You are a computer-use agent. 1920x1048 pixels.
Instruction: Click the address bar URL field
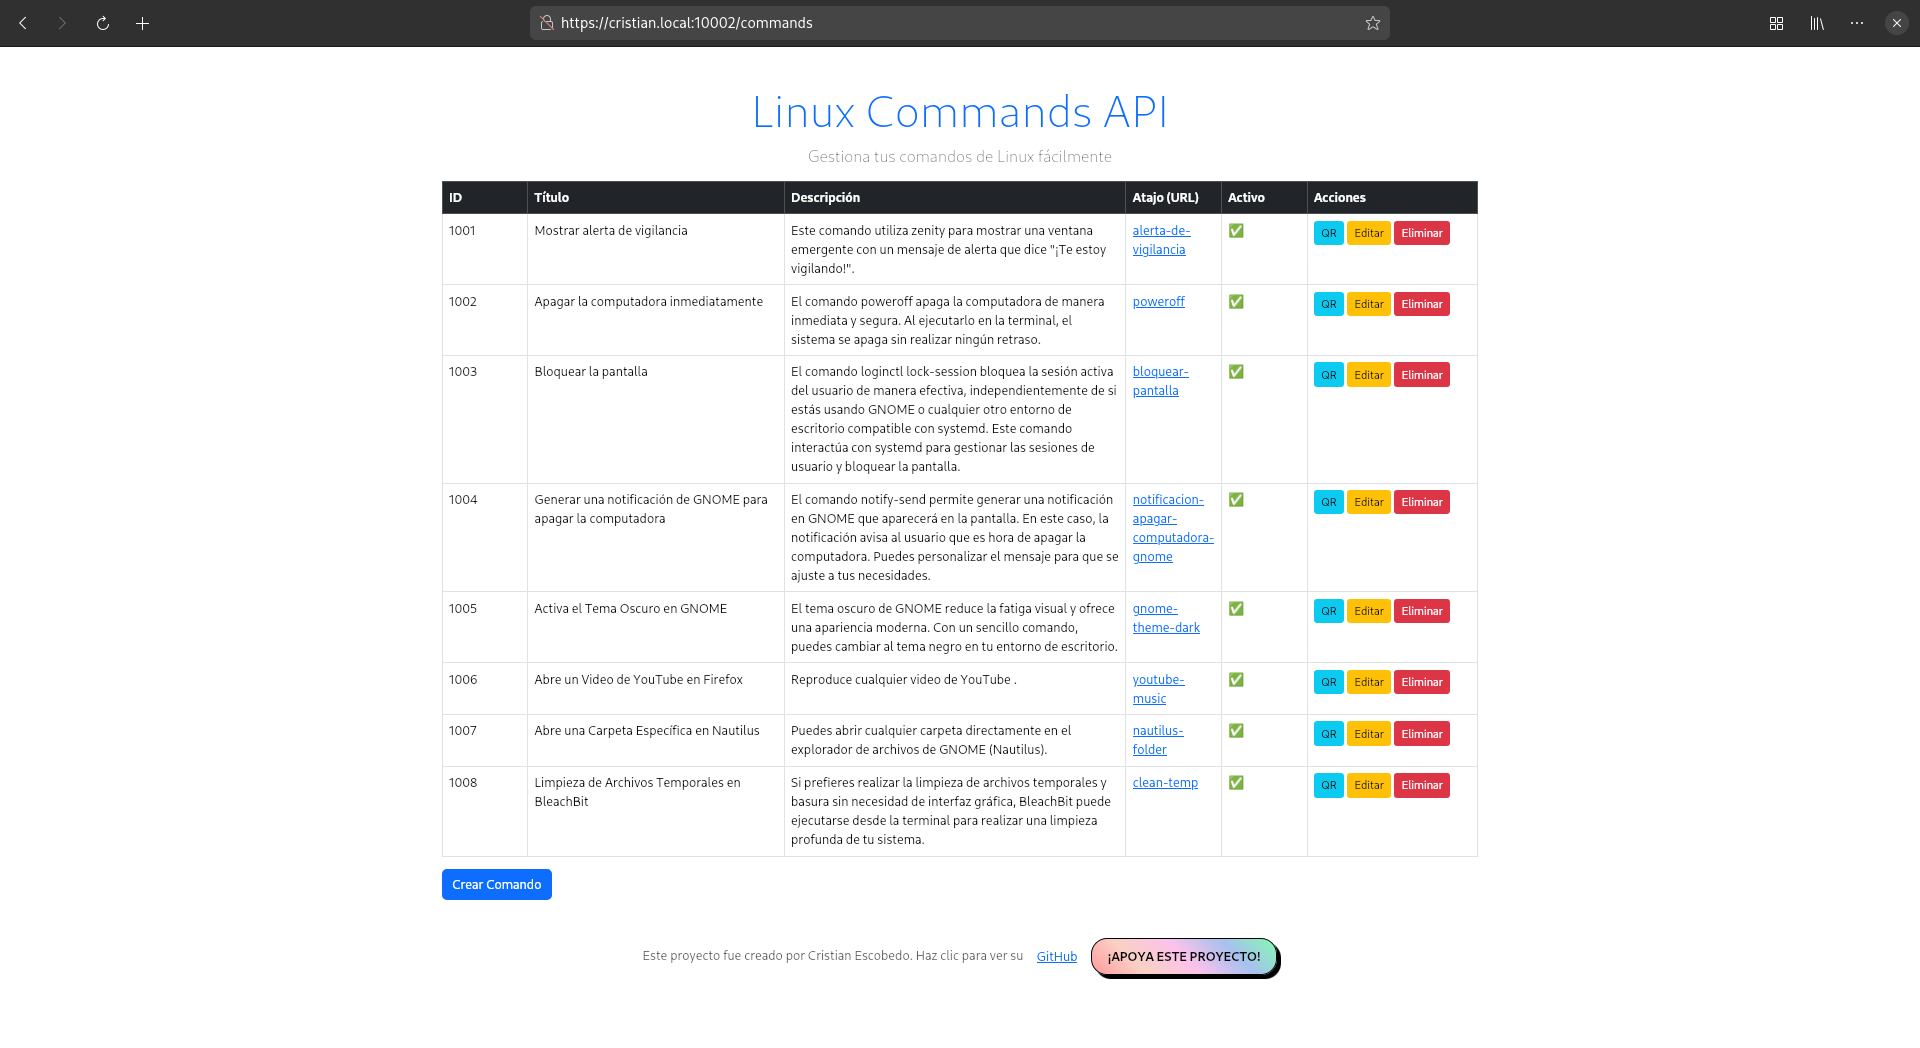(950, 23)
